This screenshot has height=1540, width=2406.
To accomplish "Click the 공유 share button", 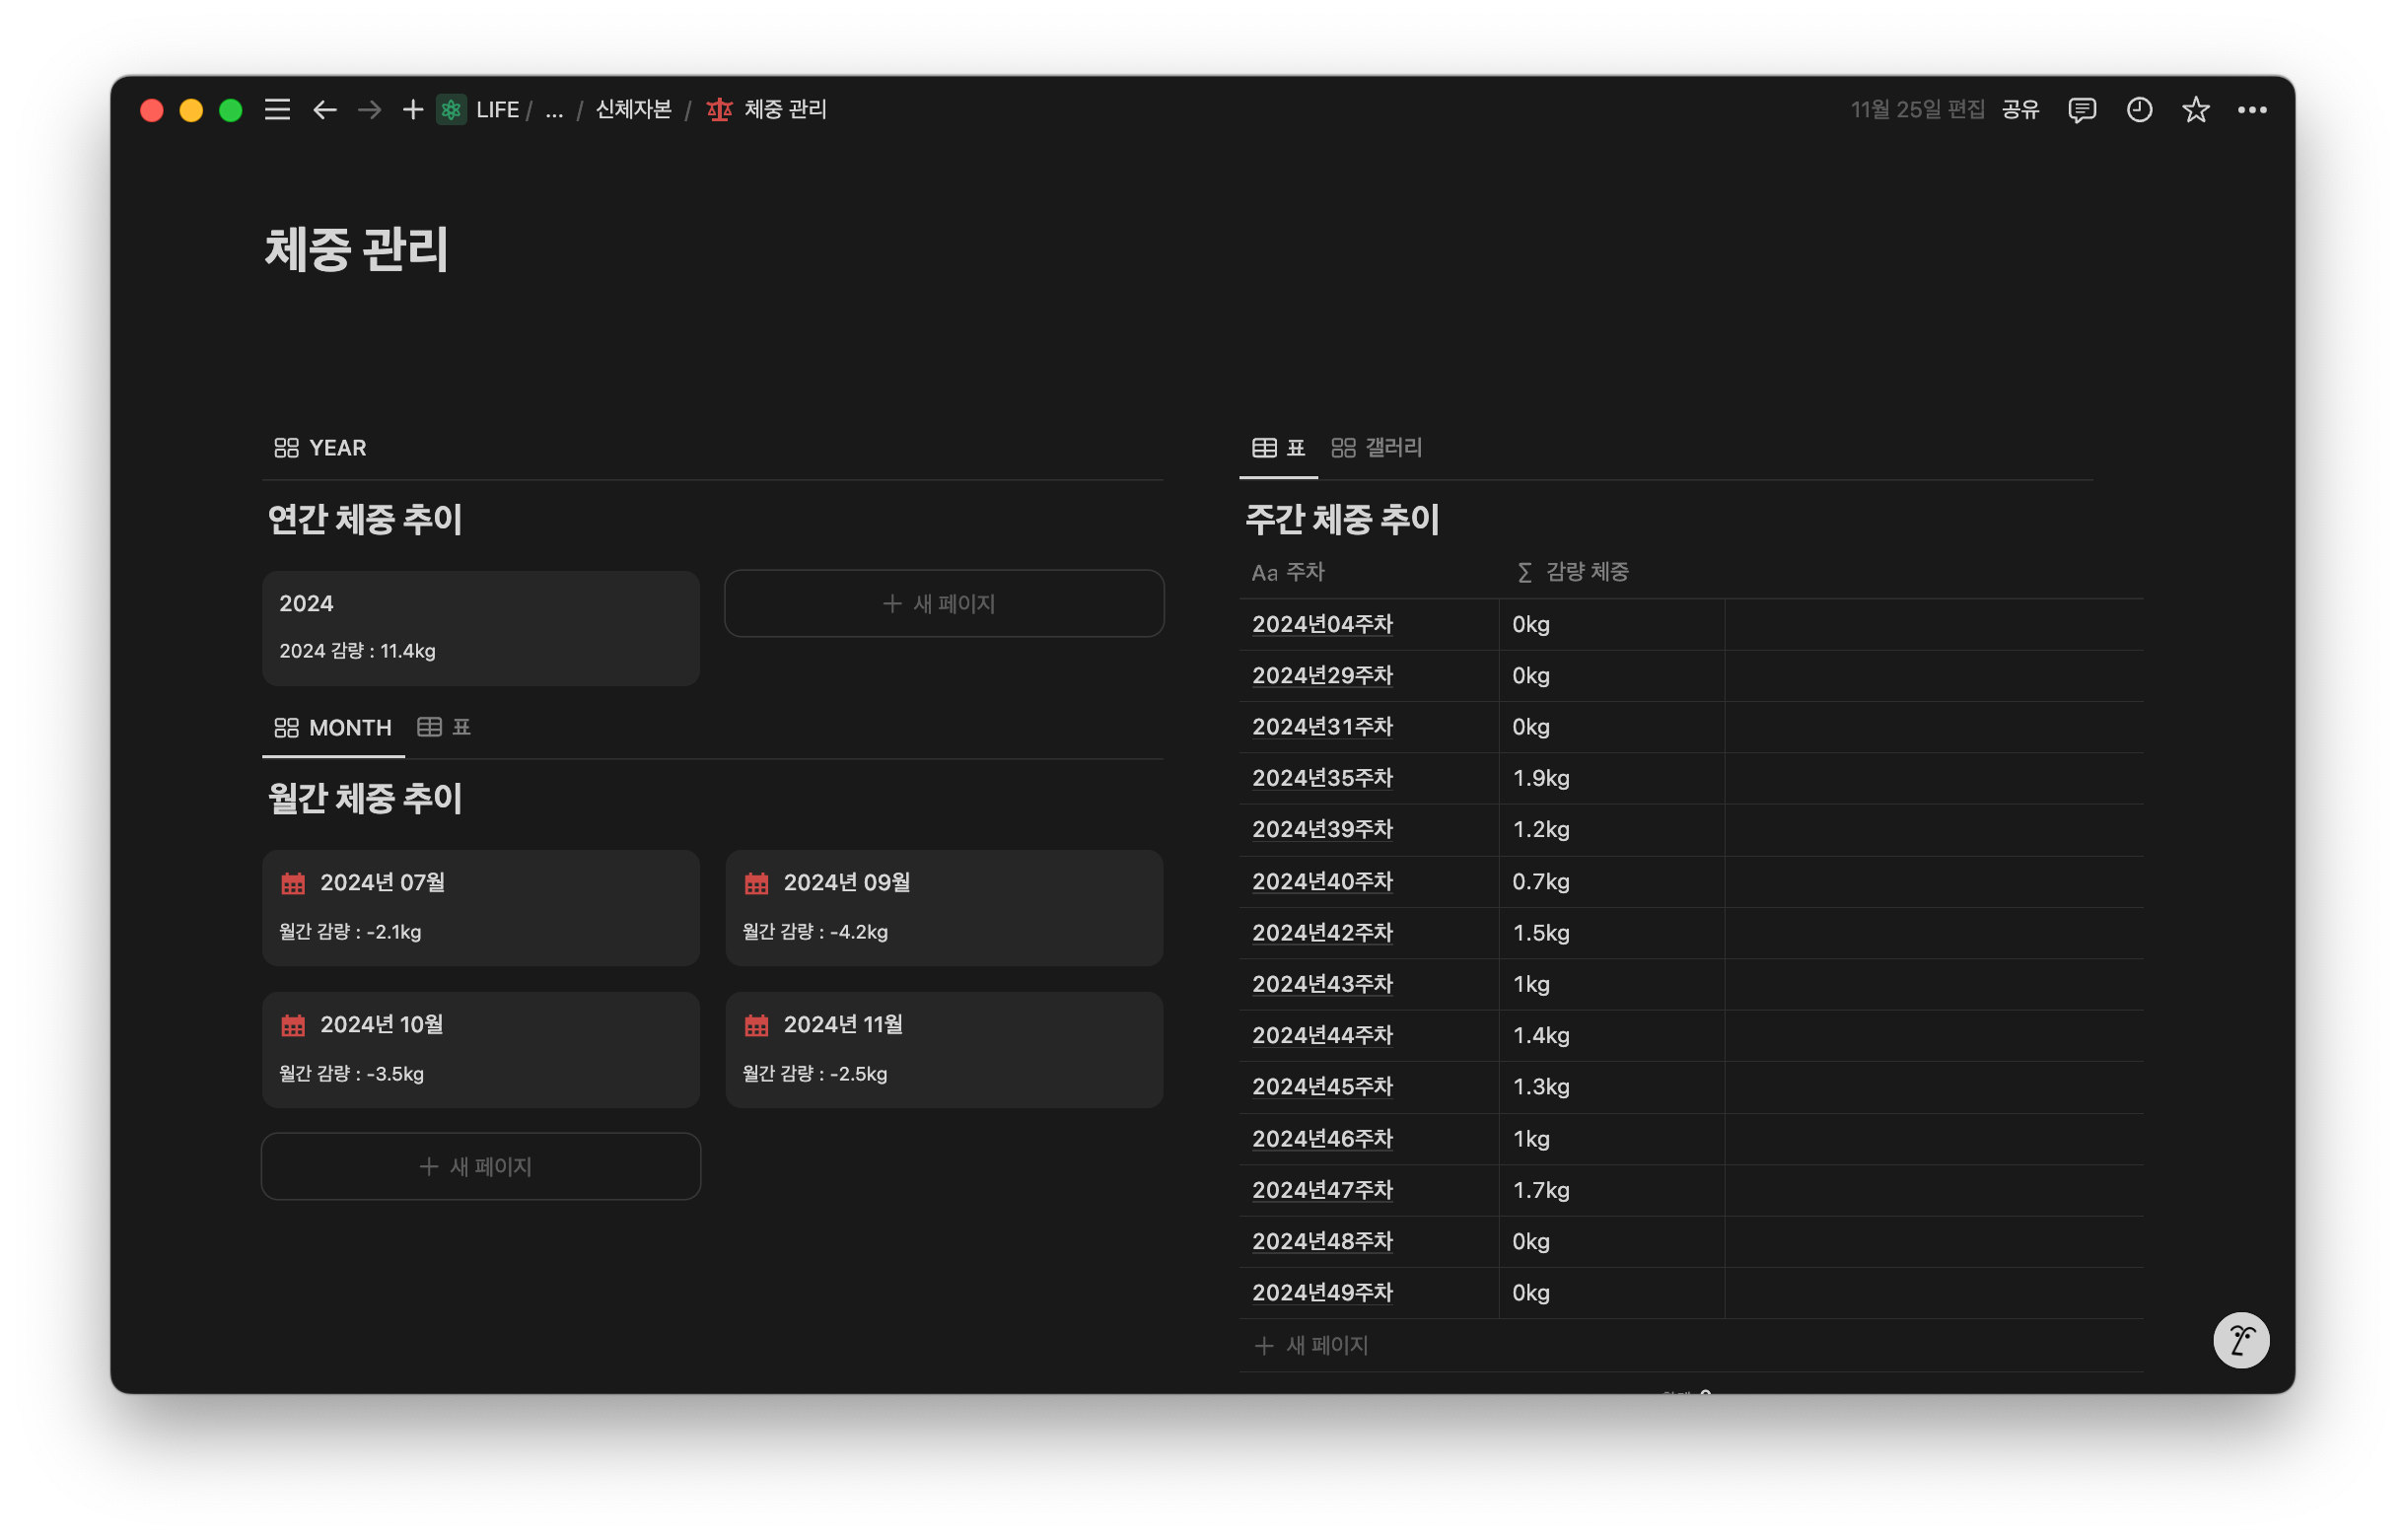I will 2019,110.
